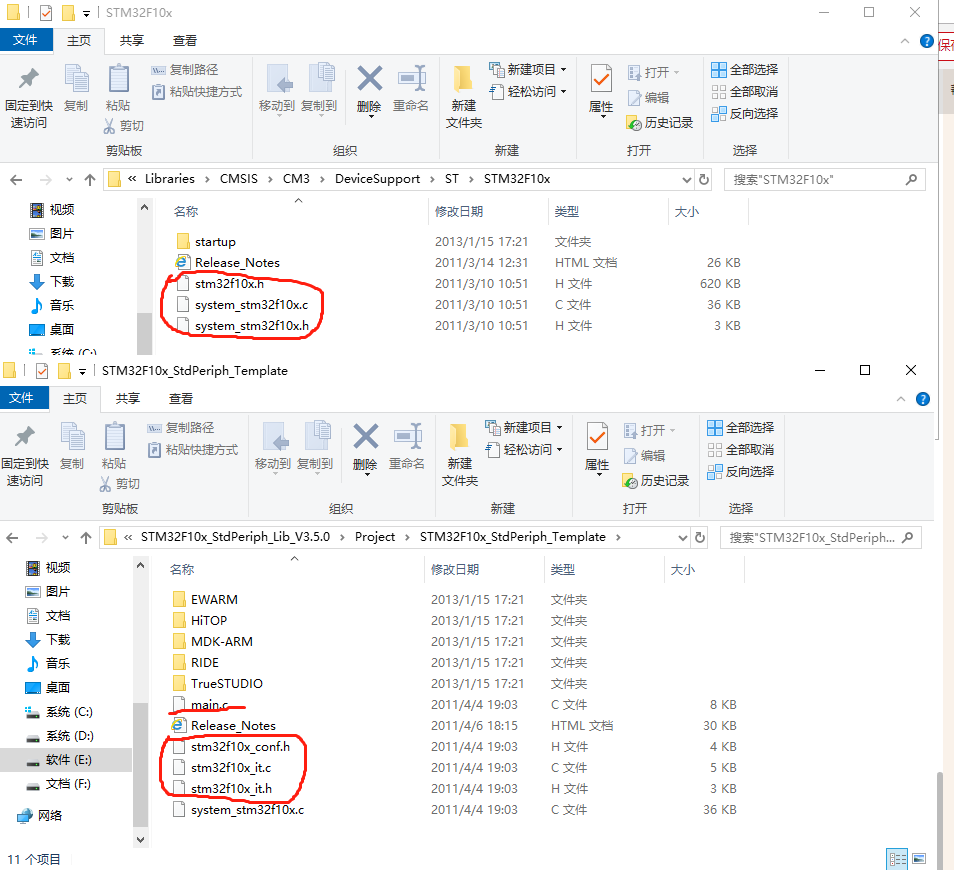Click the search box in top window
The height and width of the screenshot is (870, 954).
click(x=824, y=179)
